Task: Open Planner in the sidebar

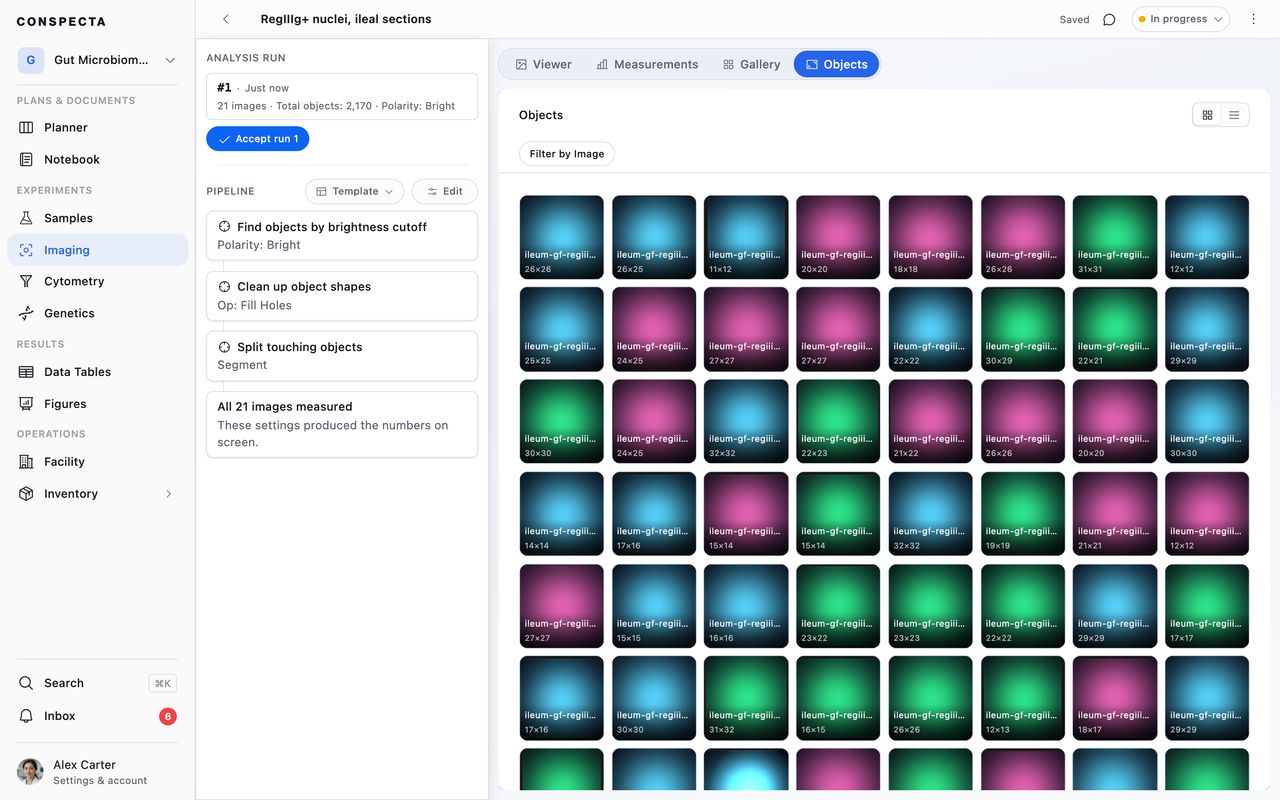Action: coord(97,127)
